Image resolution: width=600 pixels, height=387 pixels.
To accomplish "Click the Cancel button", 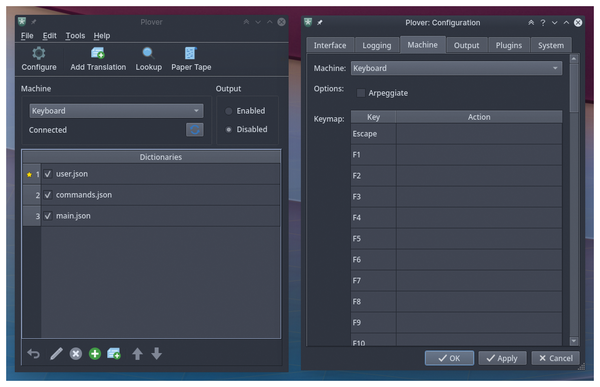I will [556, 358].
